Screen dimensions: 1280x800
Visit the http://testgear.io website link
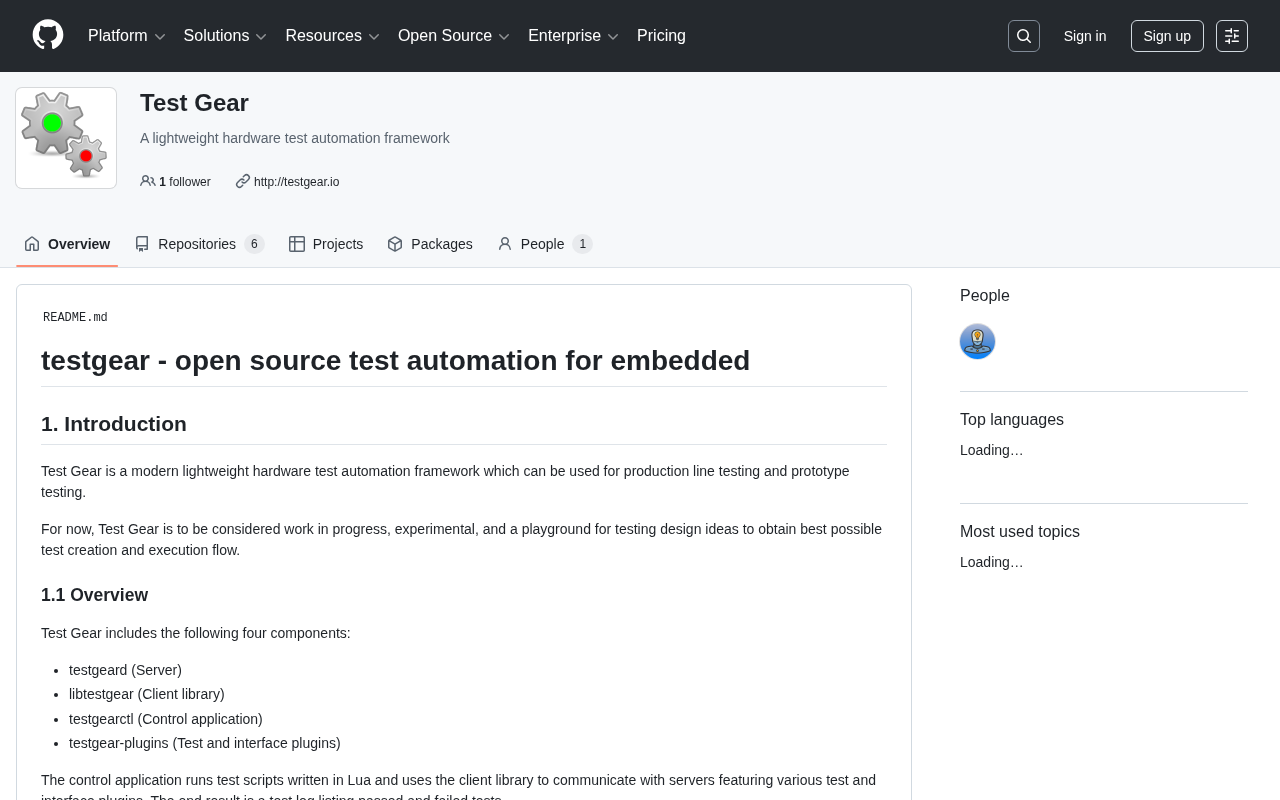pos(296,182)
